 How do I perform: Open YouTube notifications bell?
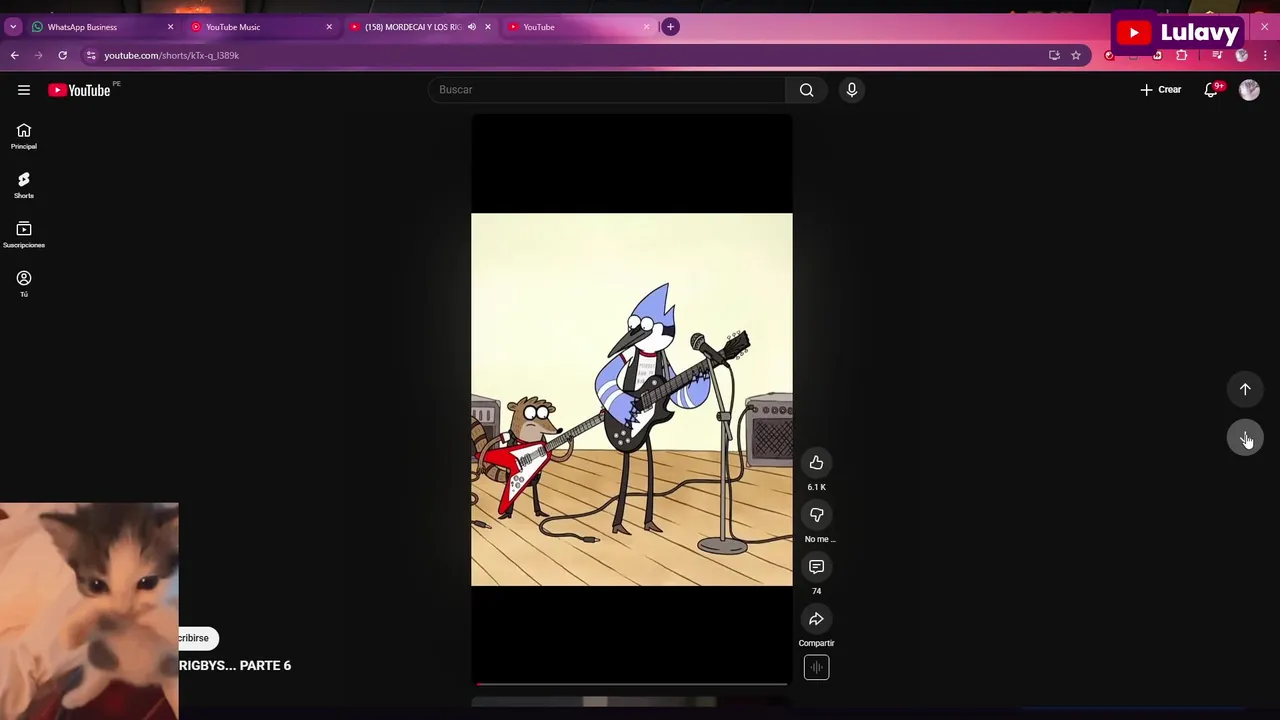click(1211, 90)
